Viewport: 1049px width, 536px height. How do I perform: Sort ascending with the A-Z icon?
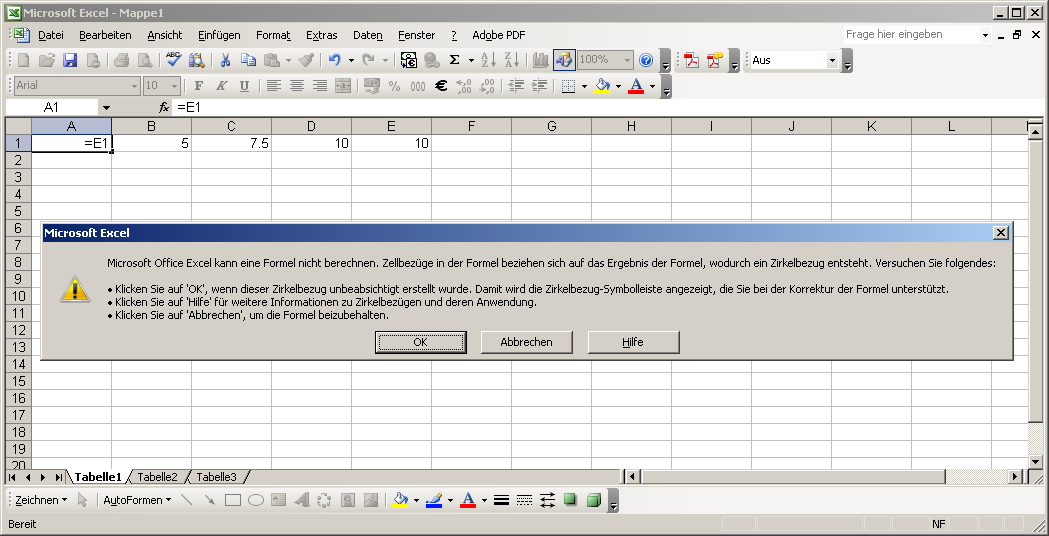pos(488,60)
